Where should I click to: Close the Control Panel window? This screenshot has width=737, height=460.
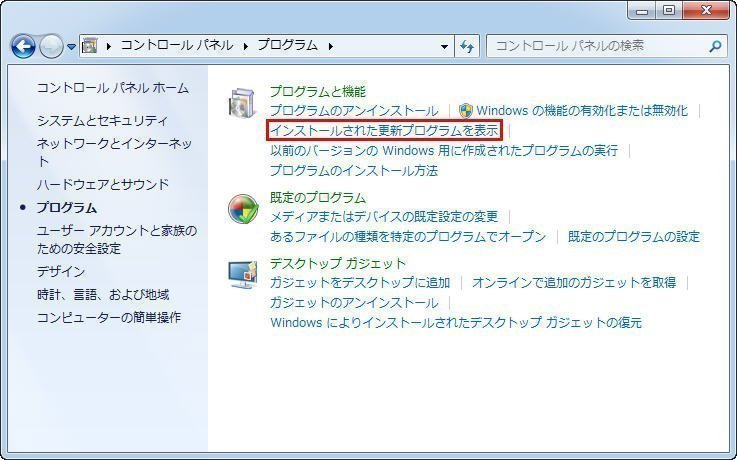point(706,10)
